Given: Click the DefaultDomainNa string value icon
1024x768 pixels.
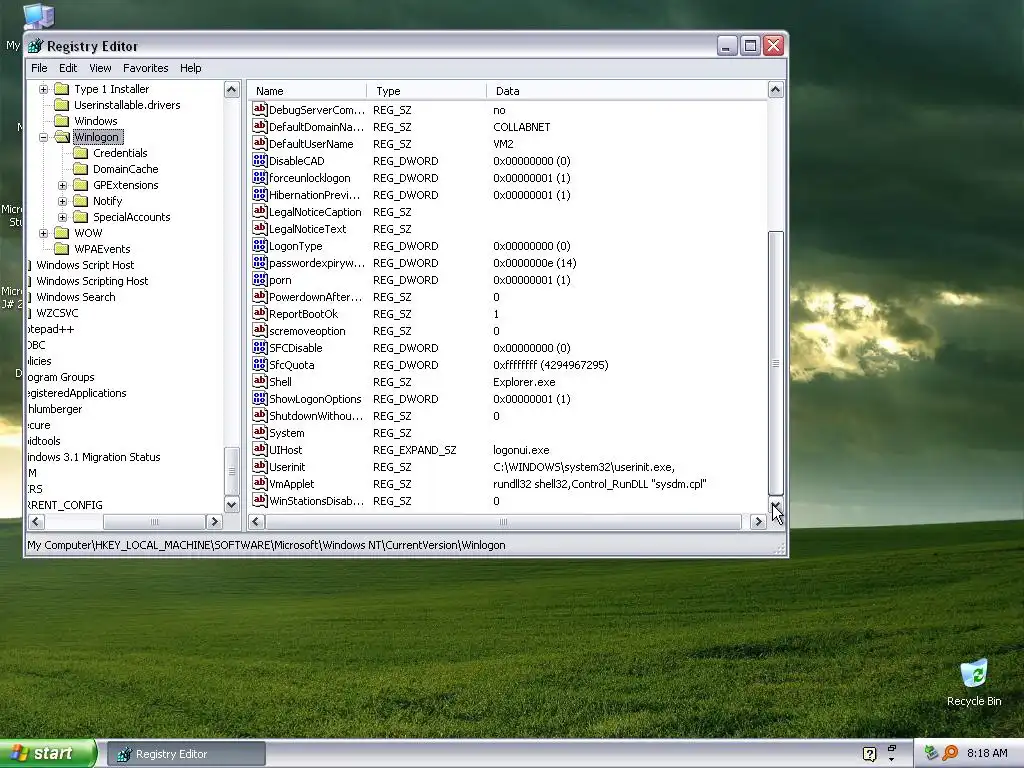Looking at the screenshot, I should tap(259, 127).
